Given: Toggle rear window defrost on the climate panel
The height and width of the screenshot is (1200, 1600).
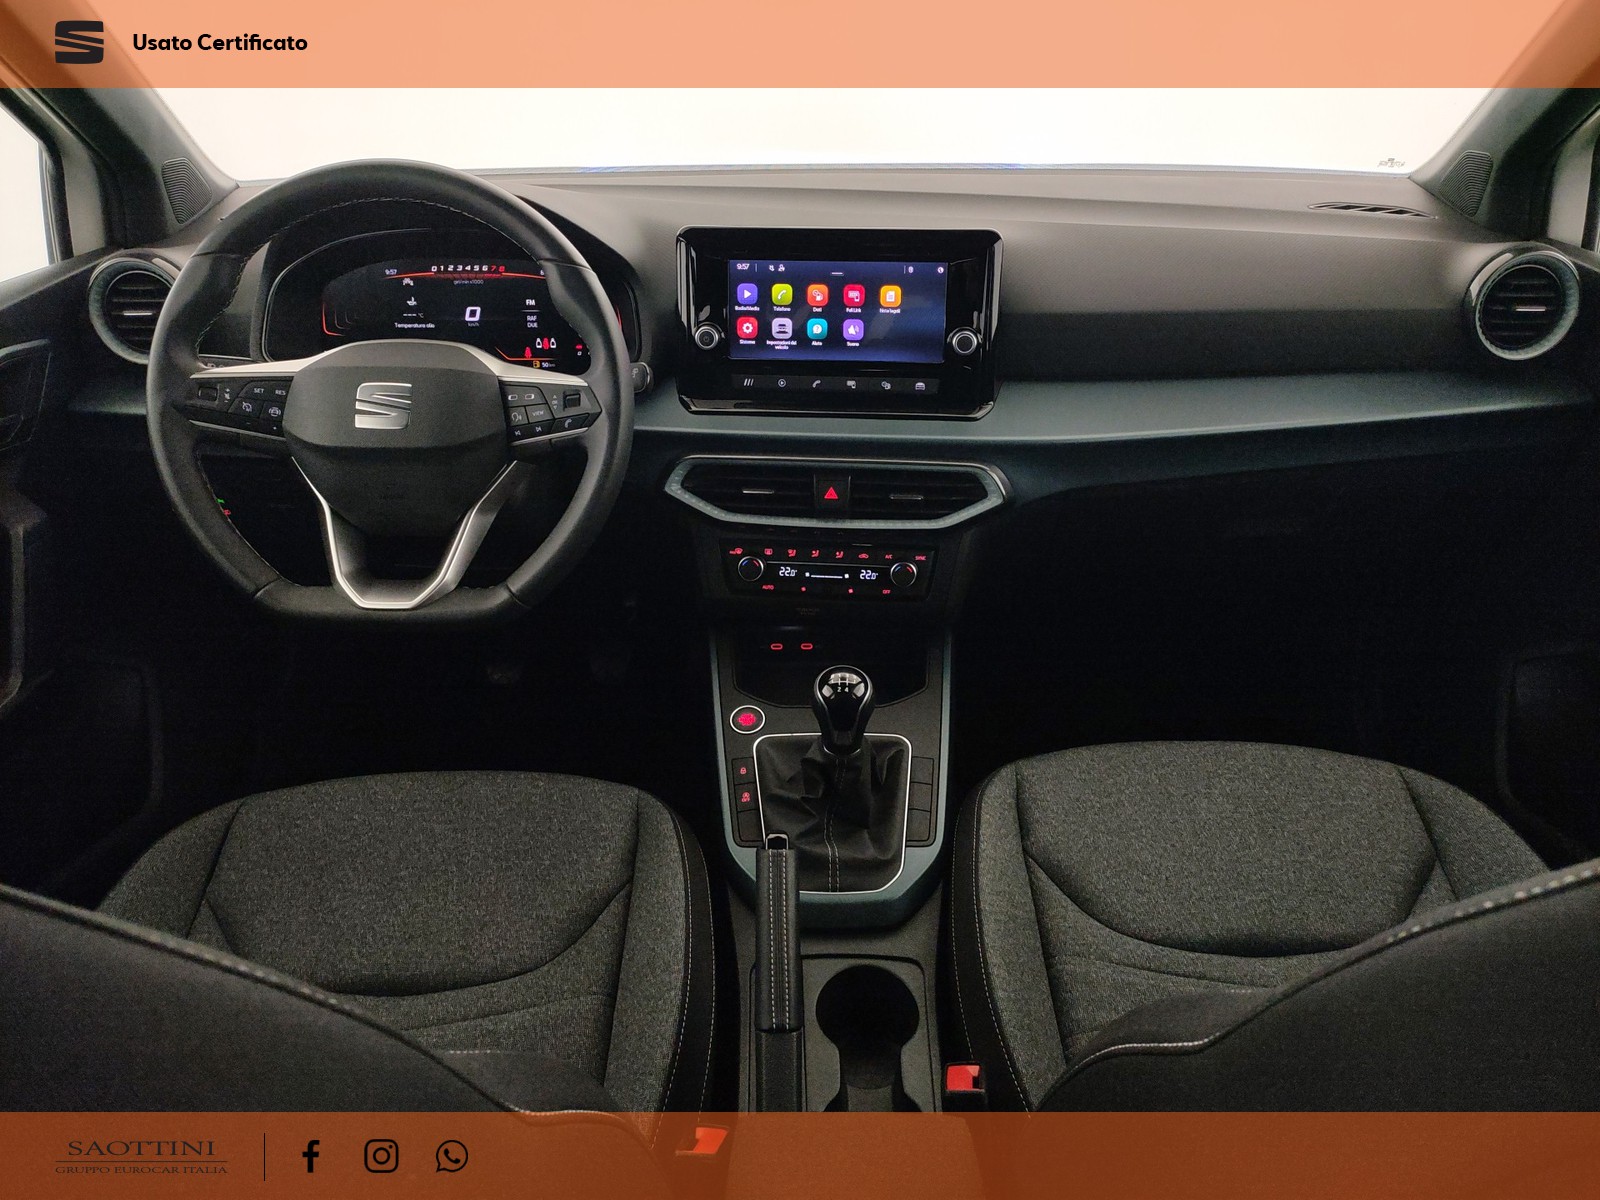Looking at the screenshot, I should click(768, 552).
